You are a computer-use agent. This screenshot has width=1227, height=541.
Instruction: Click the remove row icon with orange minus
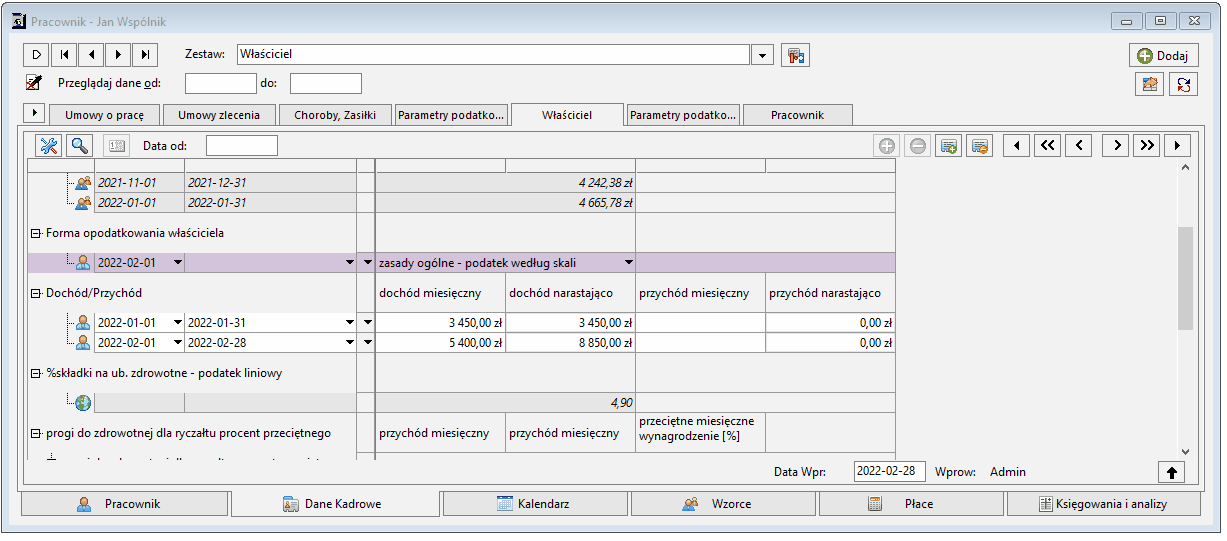coord(980,146)
